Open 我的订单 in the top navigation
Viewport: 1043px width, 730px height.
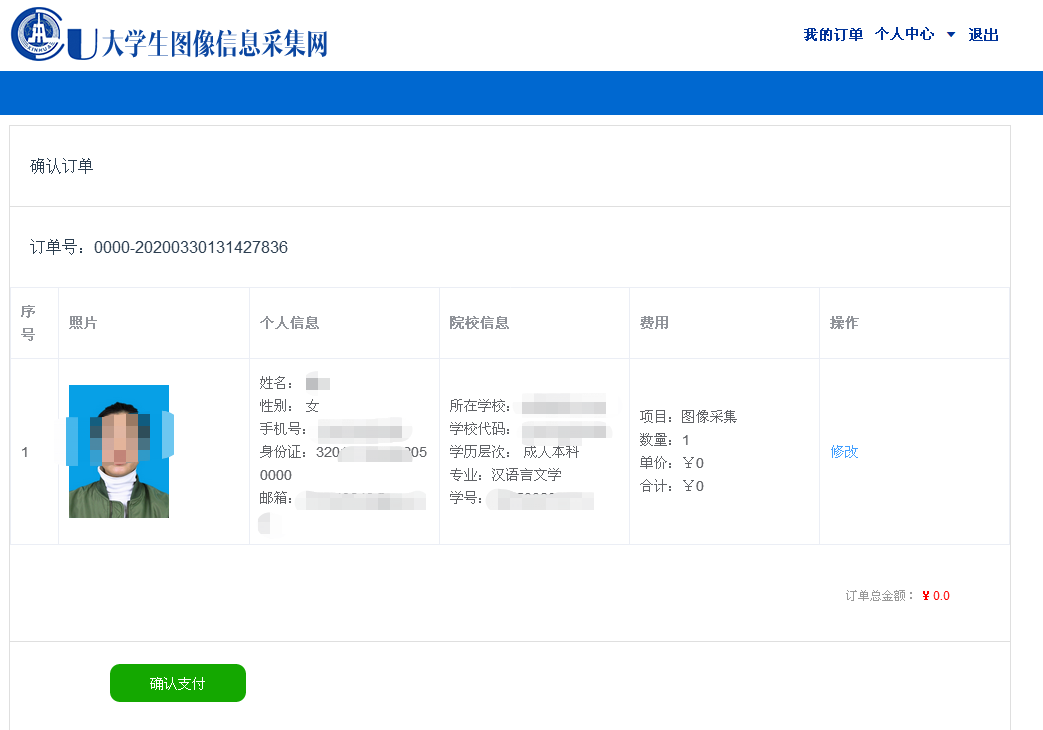[833, 35]
